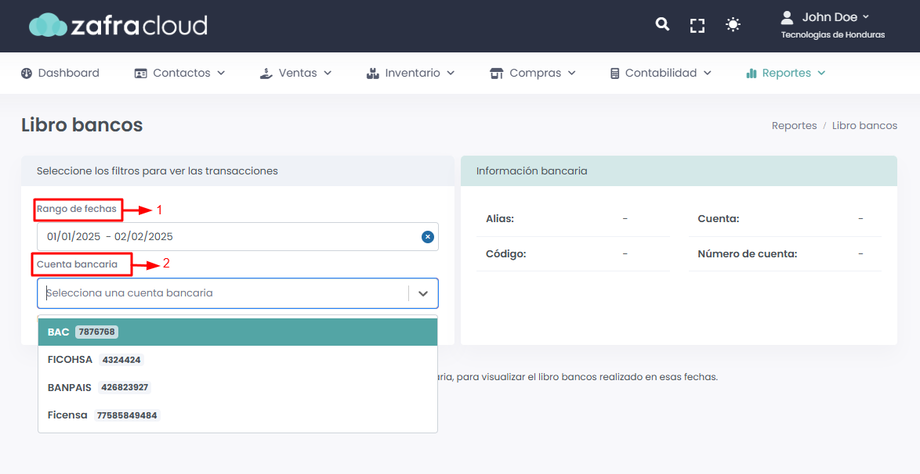Image resolution: width=920 pixels, height=474 pixels.
Task: Expand the Contabilidad chevron
Action: 707,73
